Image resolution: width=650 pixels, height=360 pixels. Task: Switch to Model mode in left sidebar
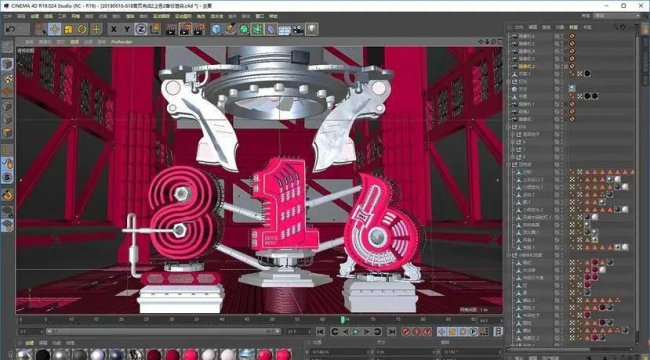tap(7, 64)
